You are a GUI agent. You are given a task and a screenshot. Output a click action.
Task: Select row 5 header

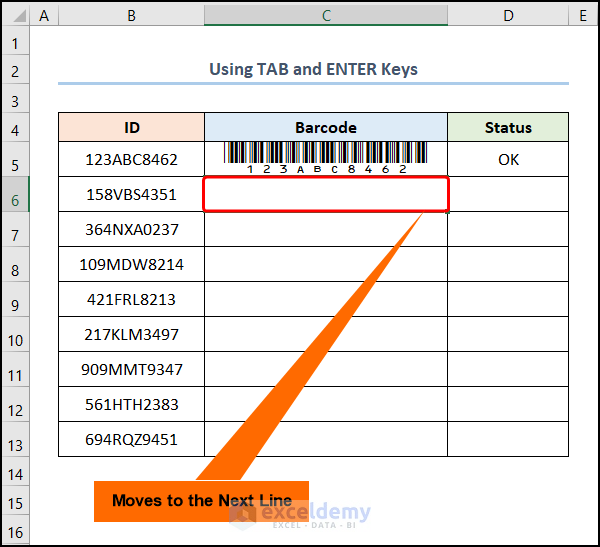pos(15,159)
